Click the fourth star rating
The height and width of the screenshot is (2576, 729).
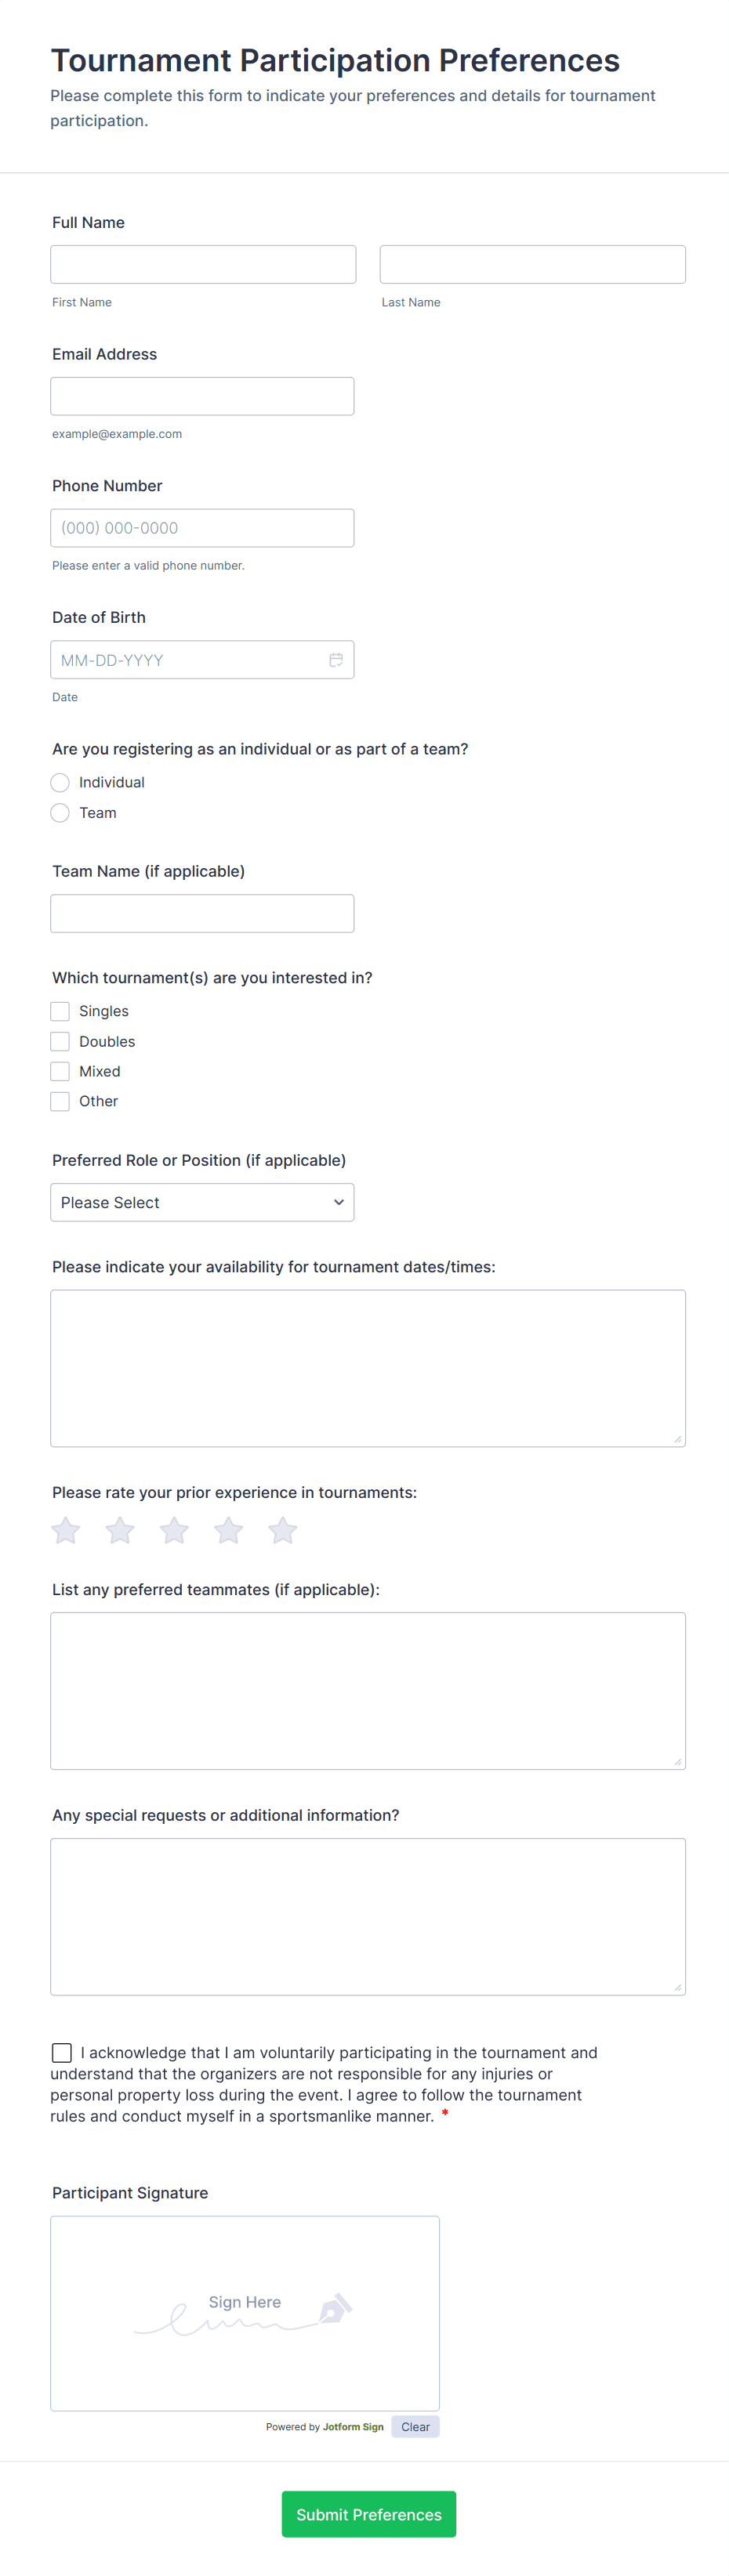[229, 1530]
